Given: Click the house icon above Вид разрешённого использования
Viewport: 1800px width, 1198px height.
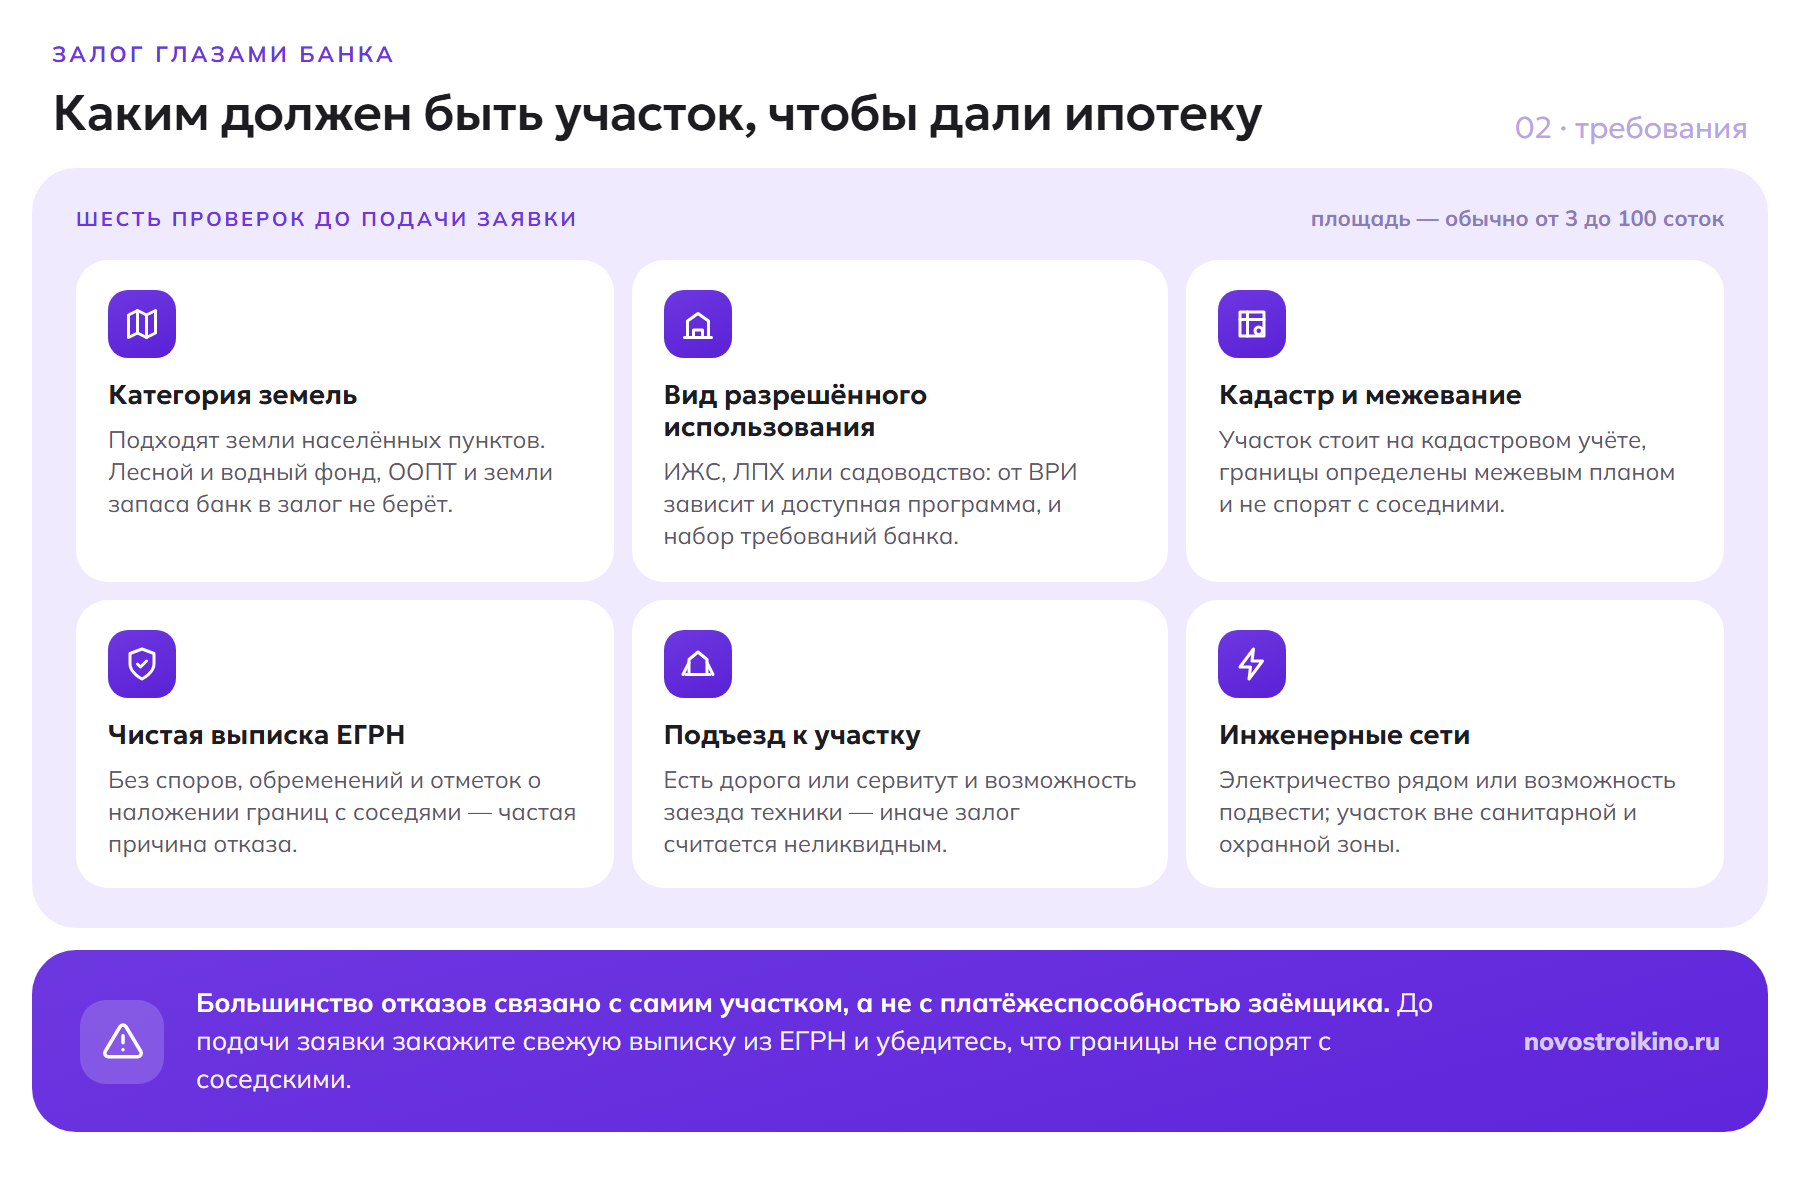Looking at the screenshot, I should (698, 324).
